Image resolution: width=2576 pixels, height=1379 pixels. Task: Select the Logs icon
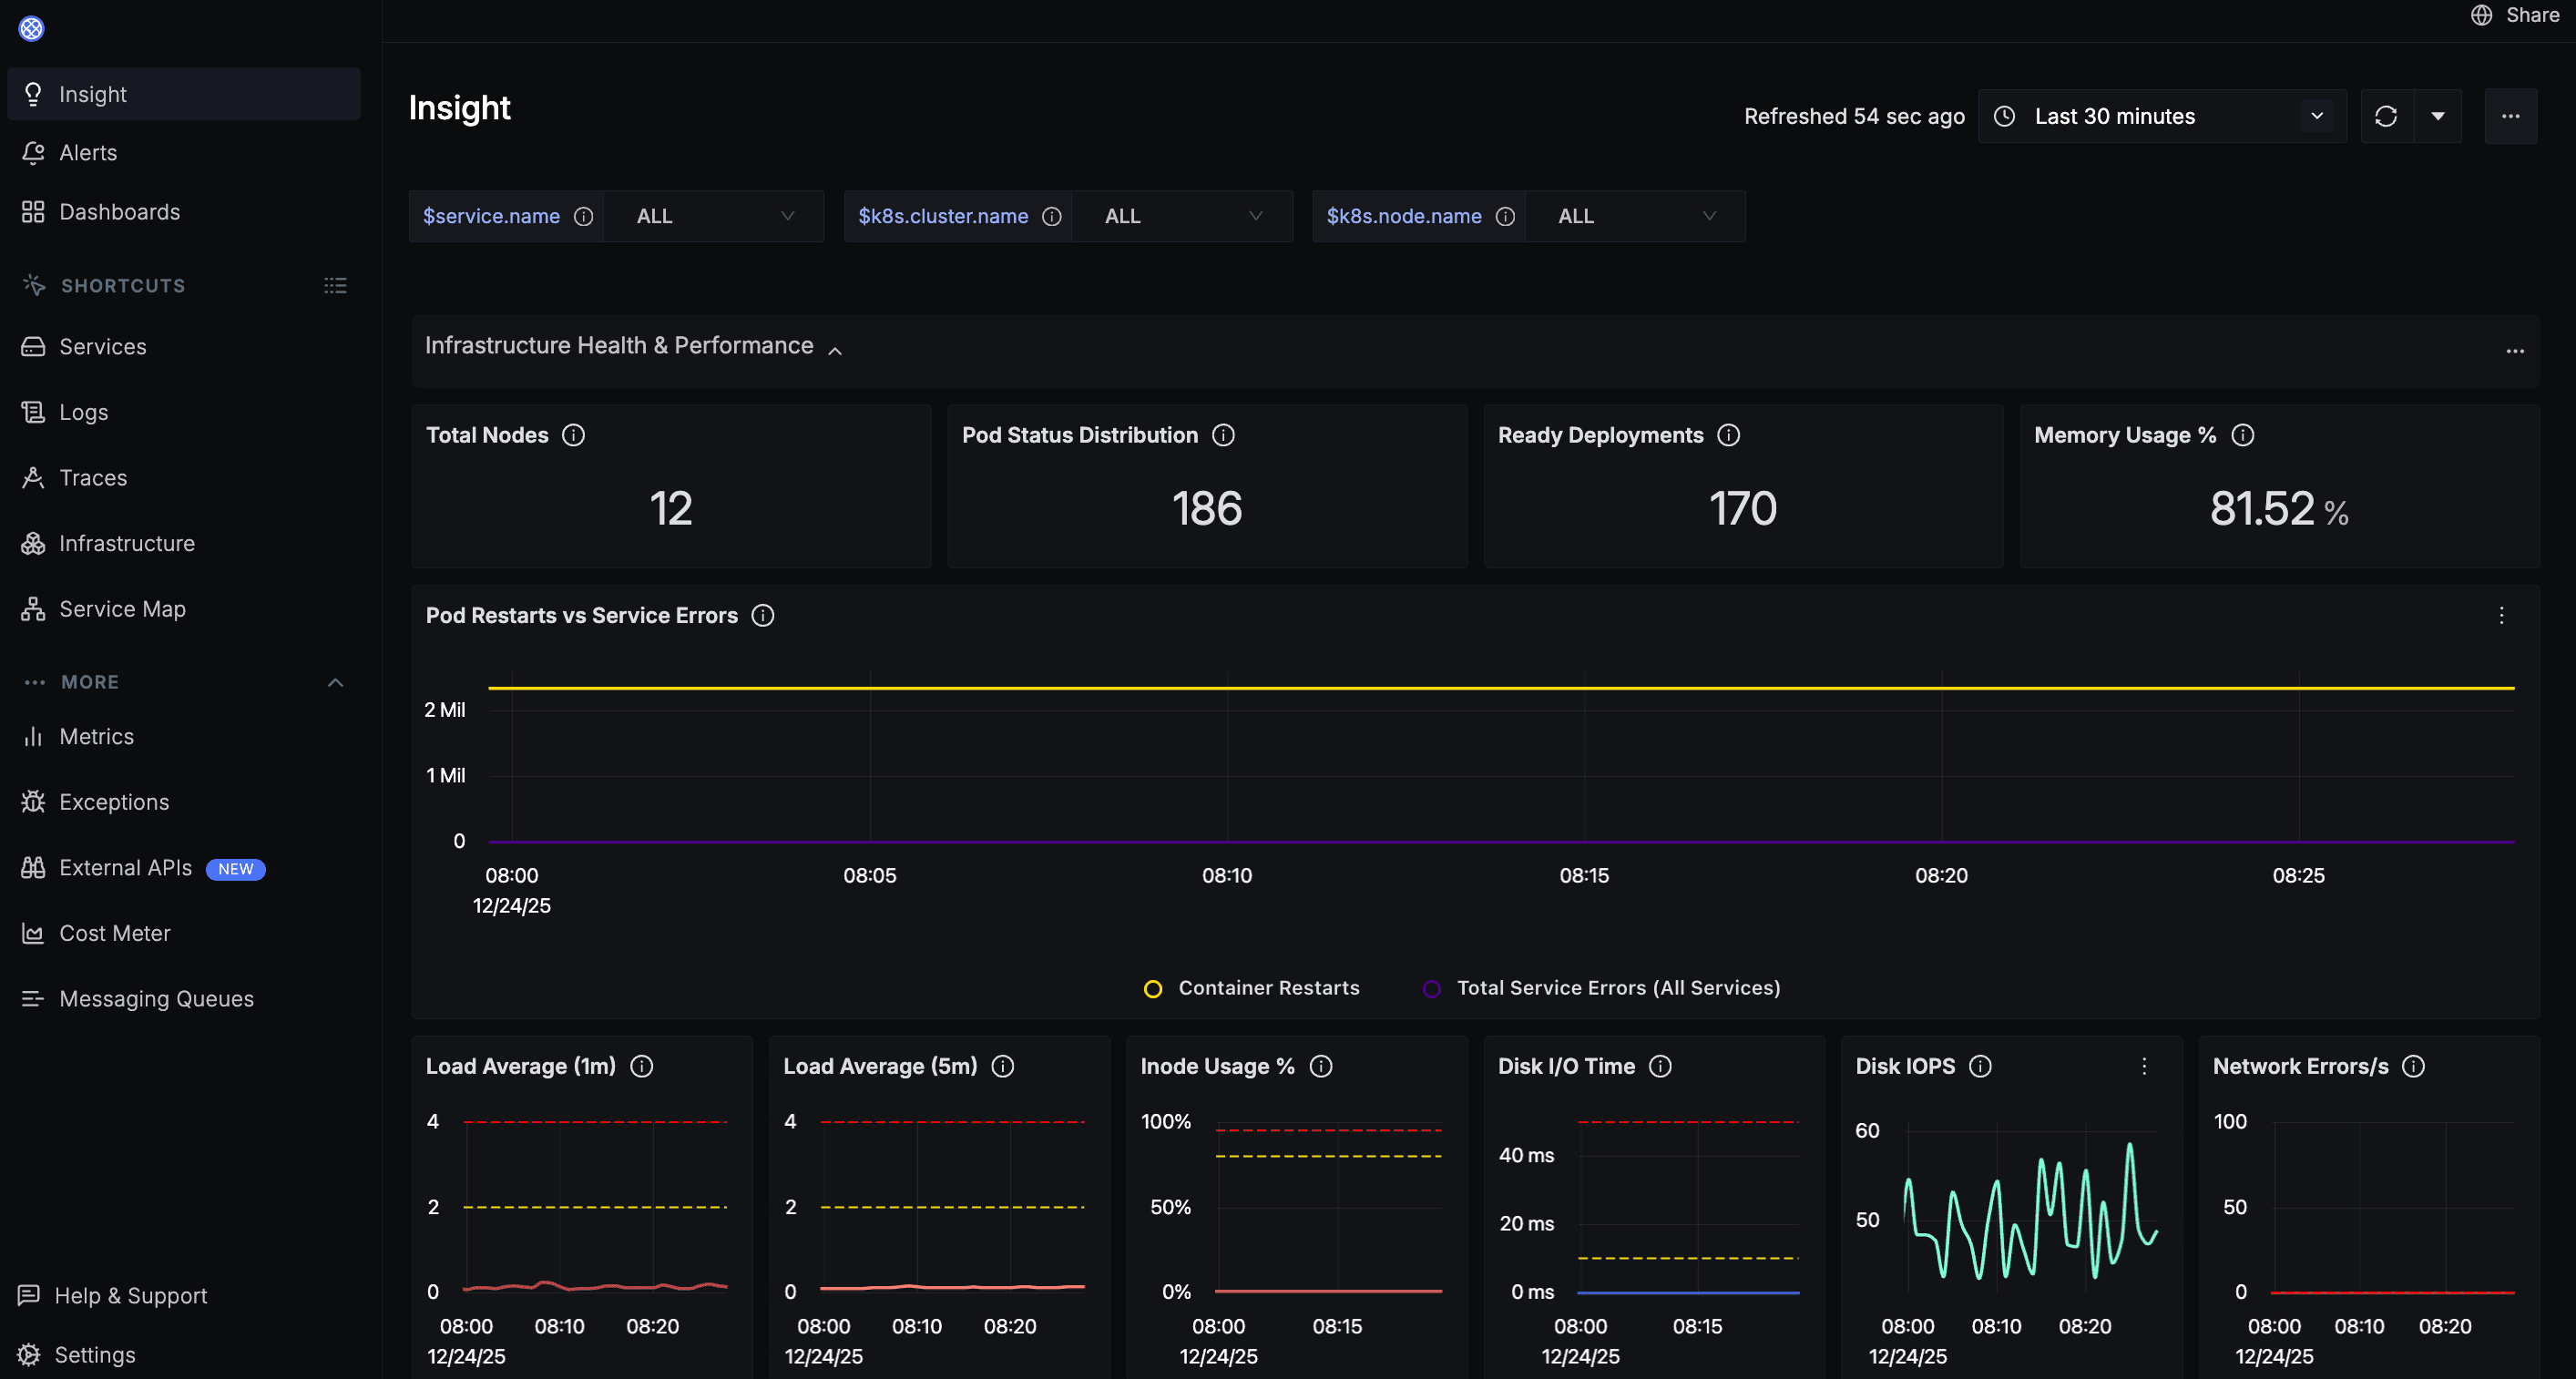[33, 411]
